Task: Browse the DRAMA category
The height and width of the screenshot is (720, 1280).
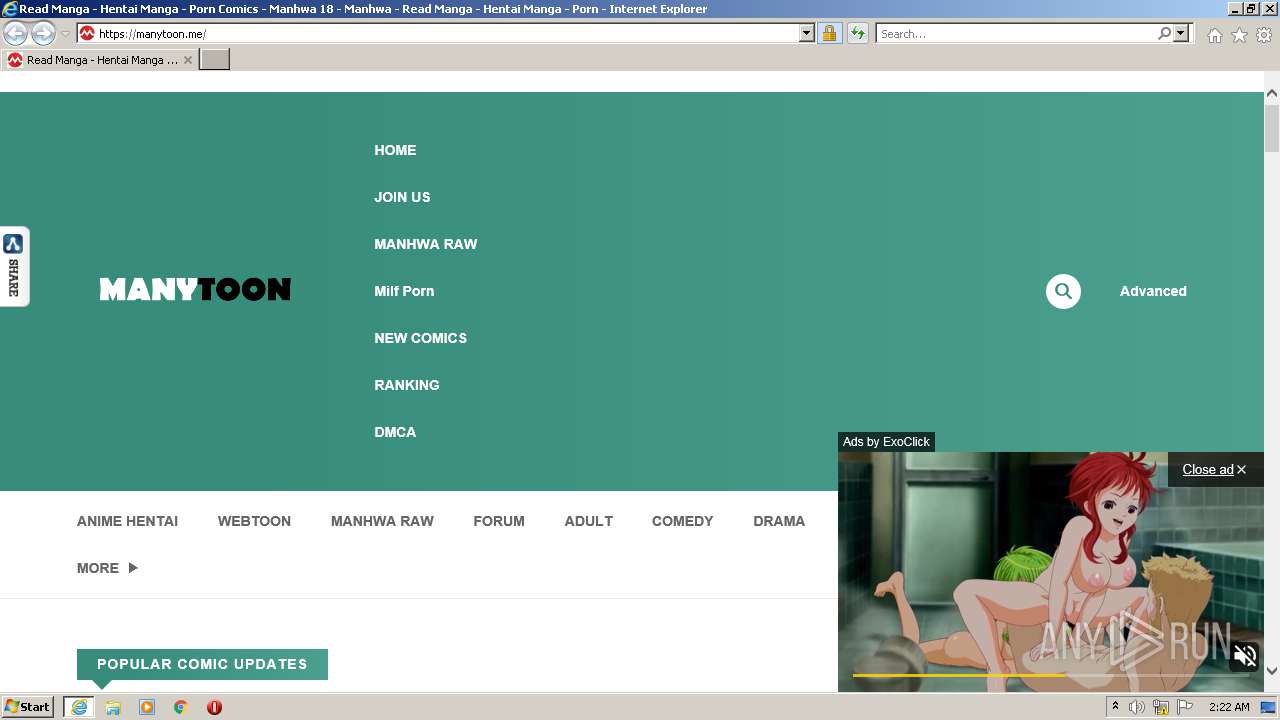Action: click(779, 521)
